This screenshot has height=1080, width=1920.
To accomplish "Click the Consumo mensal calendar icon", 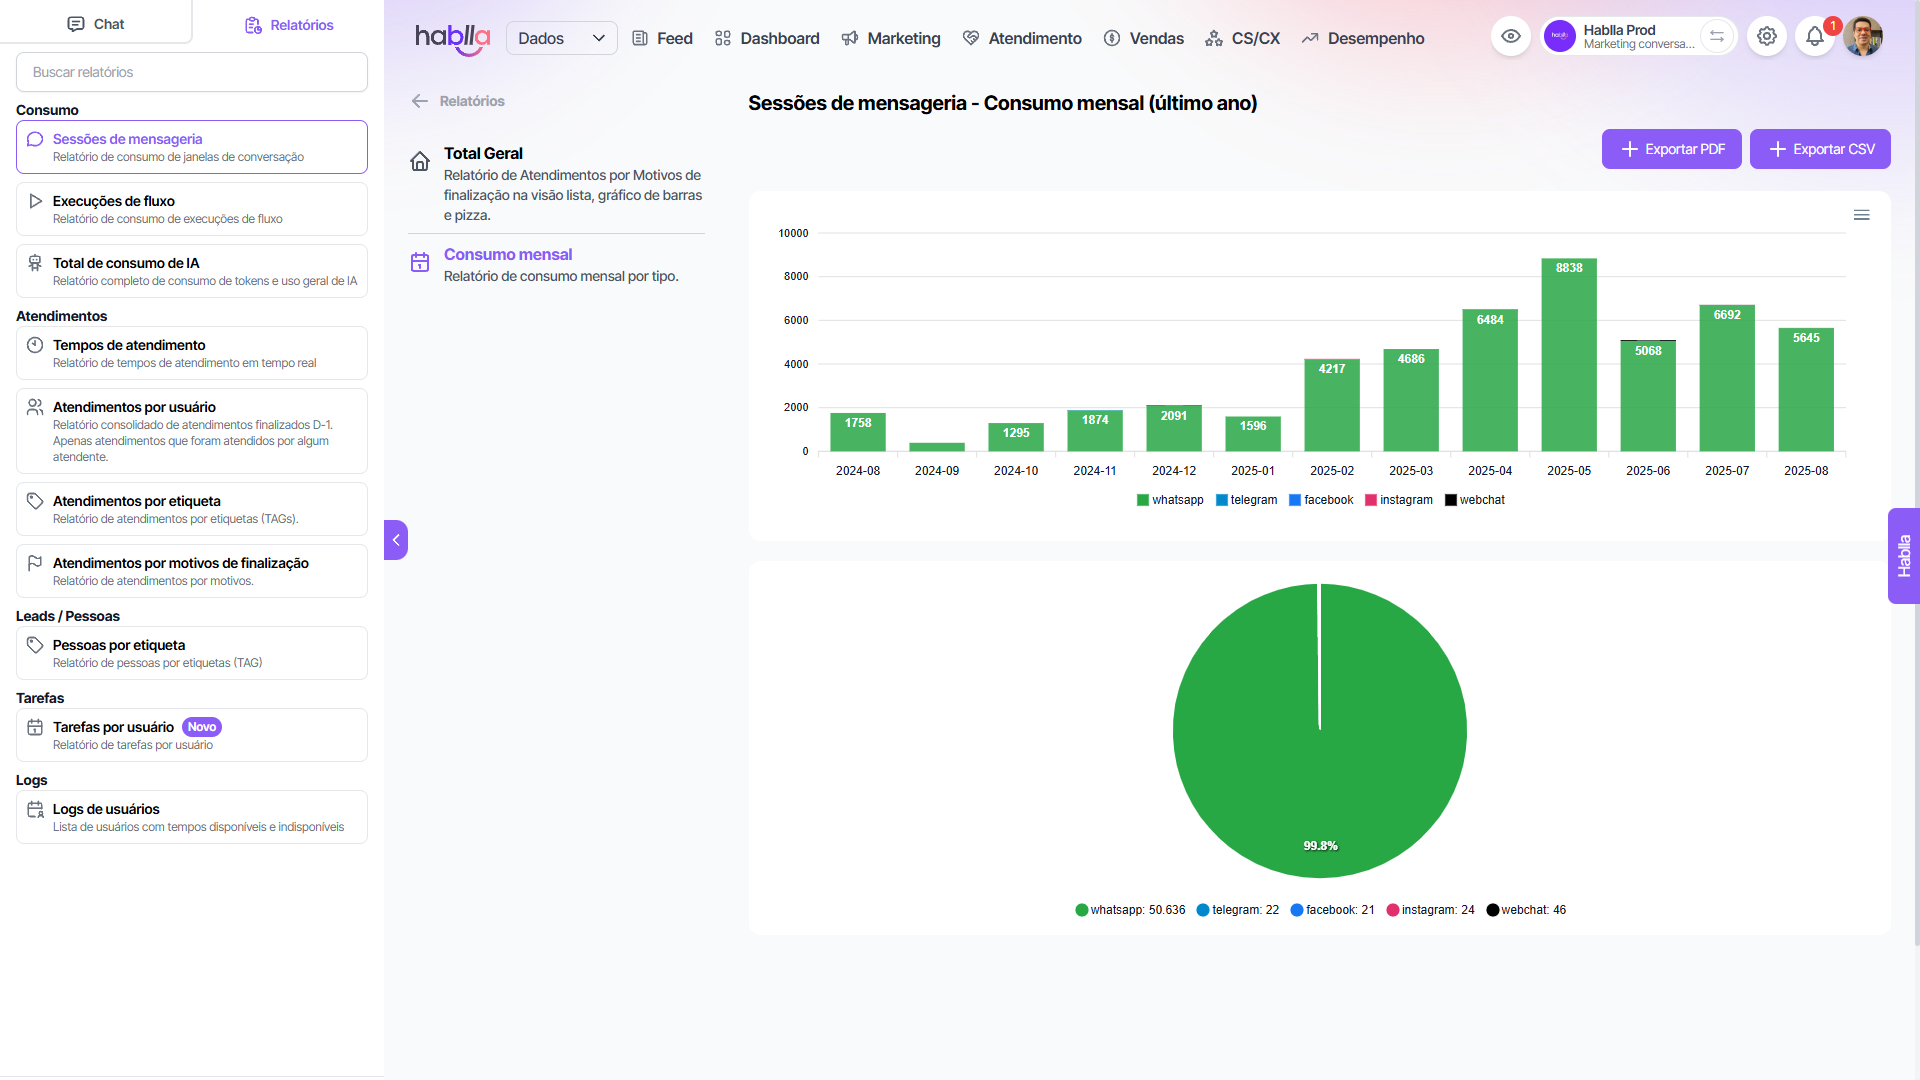I will [420, 262].
